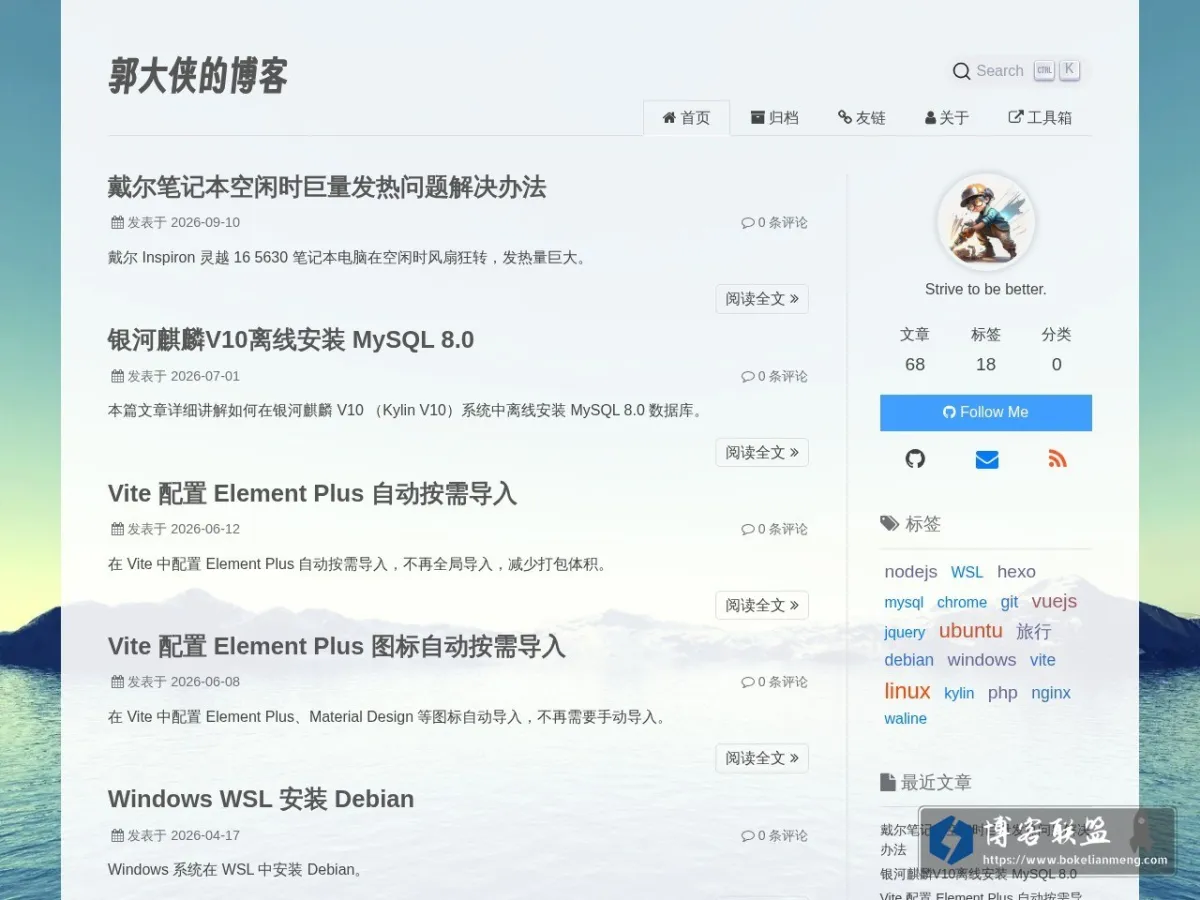
Task: Click the author avatar image
Action: pos(986,222)
